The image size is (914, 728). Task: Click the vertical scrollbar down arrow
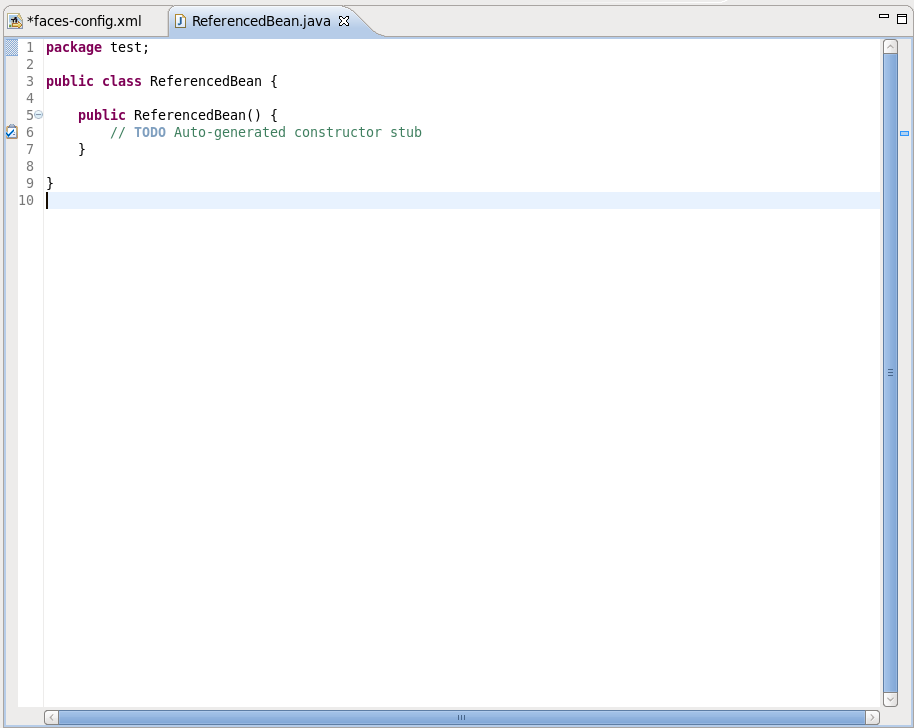pos(890,699)
